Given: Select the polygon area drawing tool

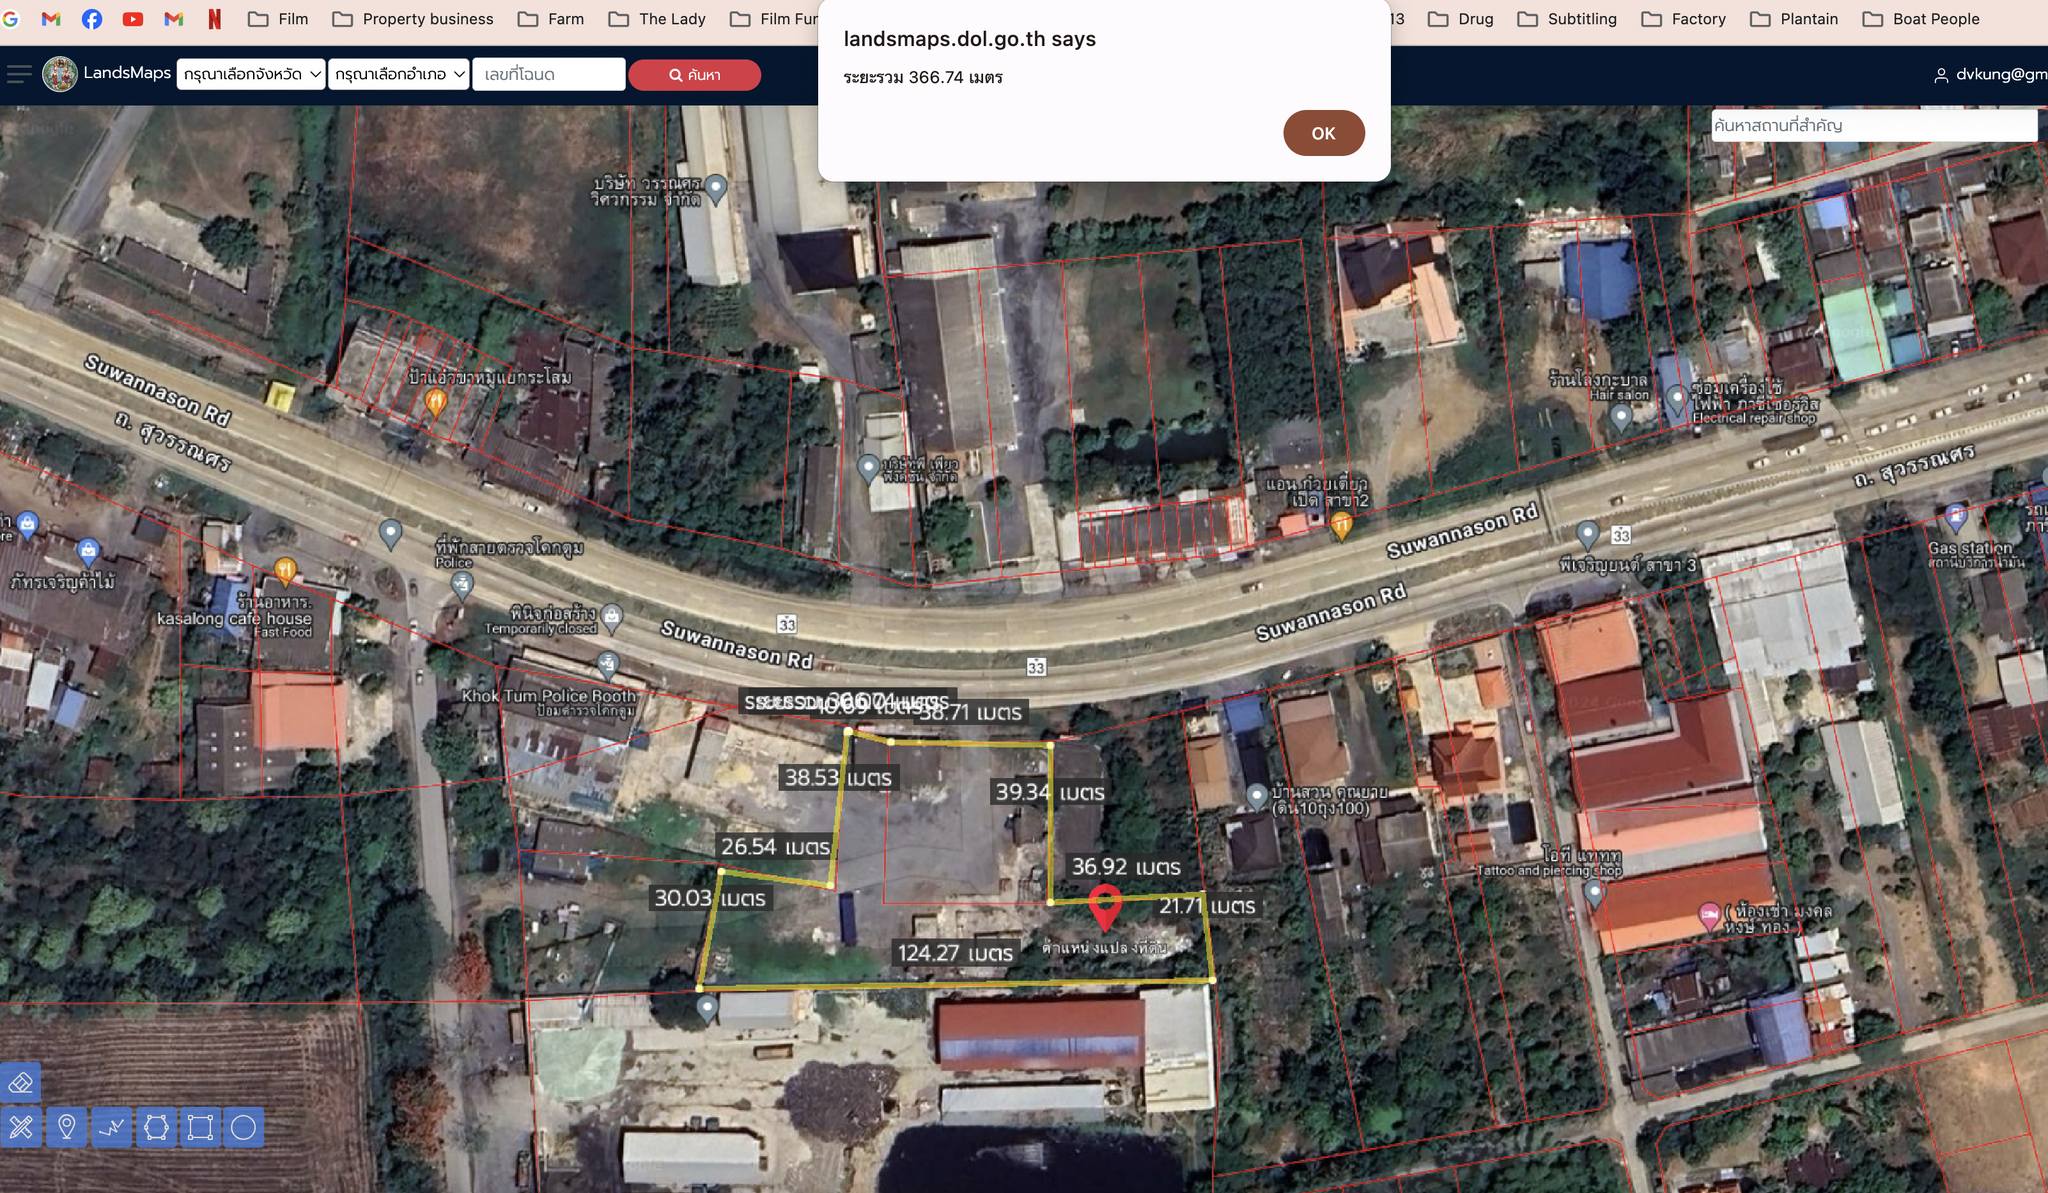Looking at the screenshot, I should pyautogui.click(x=156, y=1128).
